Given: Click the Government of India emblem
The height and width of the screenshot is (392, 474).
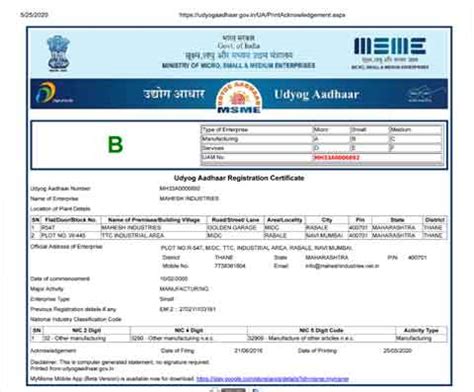Looking at the screenshot, I should pyautogui.click(x=58, y=53).
